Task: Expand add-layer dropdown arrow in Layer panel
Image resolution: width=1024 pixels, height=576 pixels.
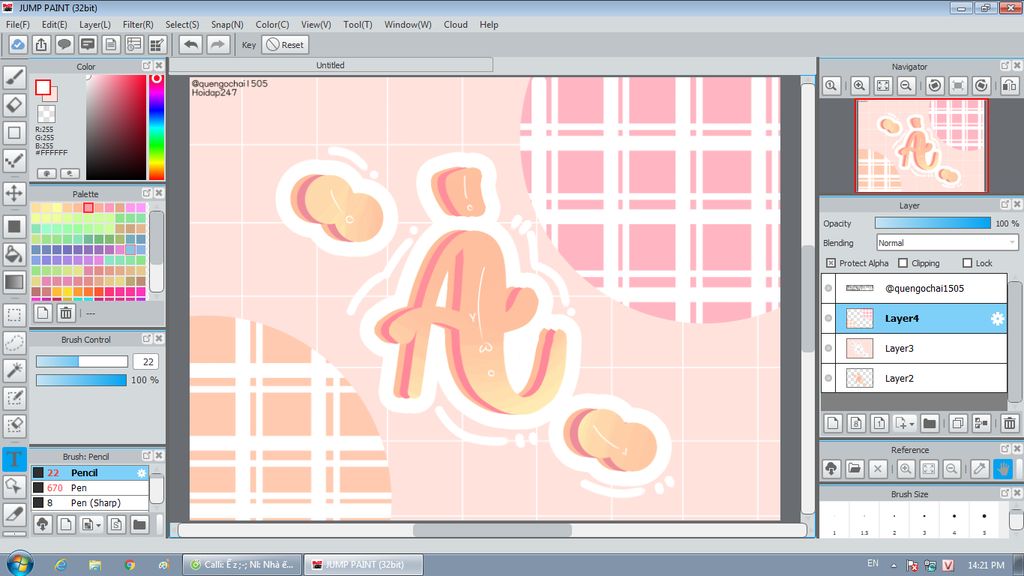Action: 912,424
